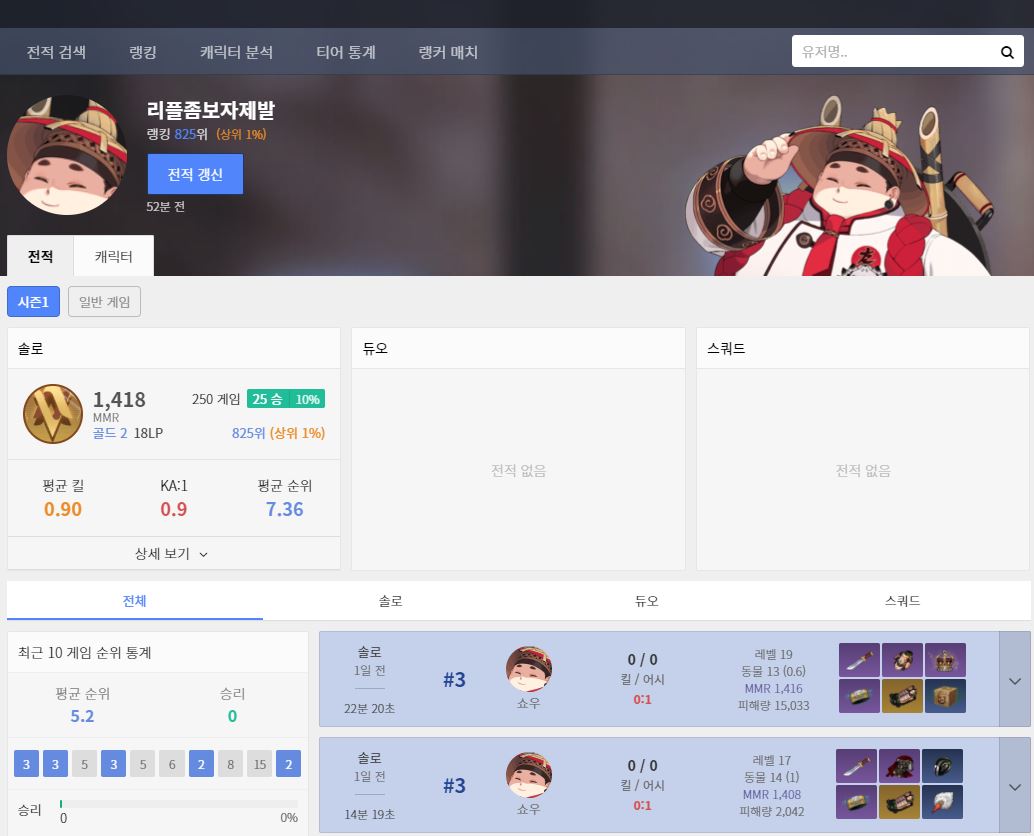The image size is (1034, 836).
Task: Click the 825위 (상위 1%) link in the solo card
Action: (278, 433)
